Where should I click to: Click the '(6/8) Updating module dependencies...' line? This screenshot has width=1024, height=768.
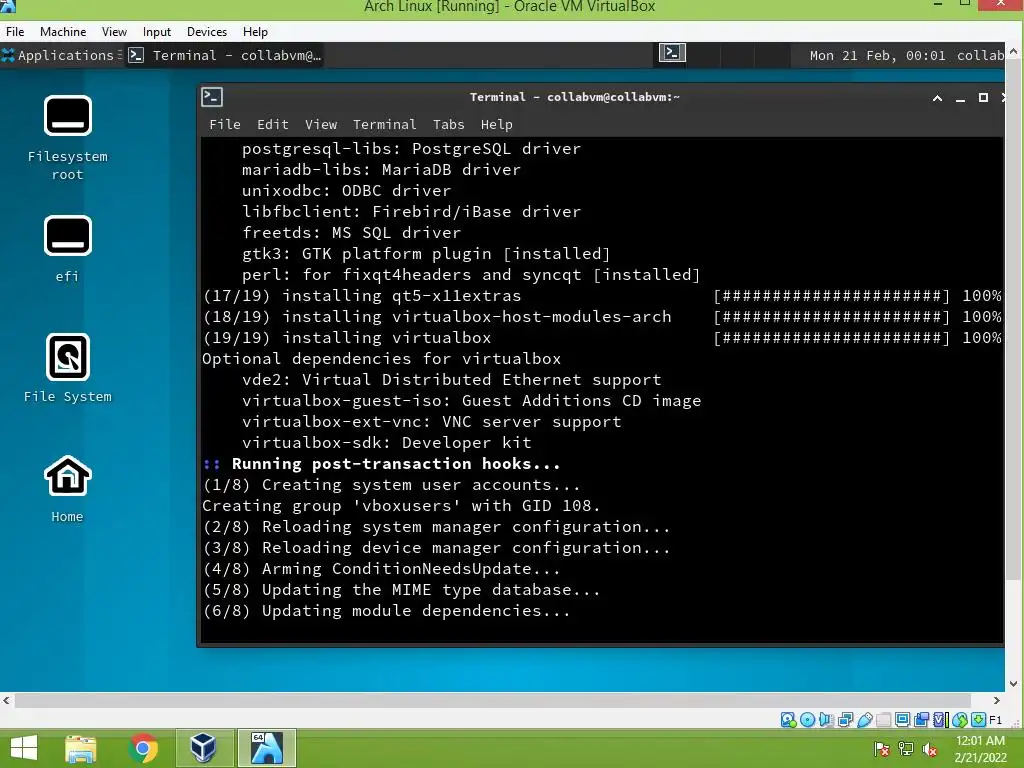pos(387,611)
